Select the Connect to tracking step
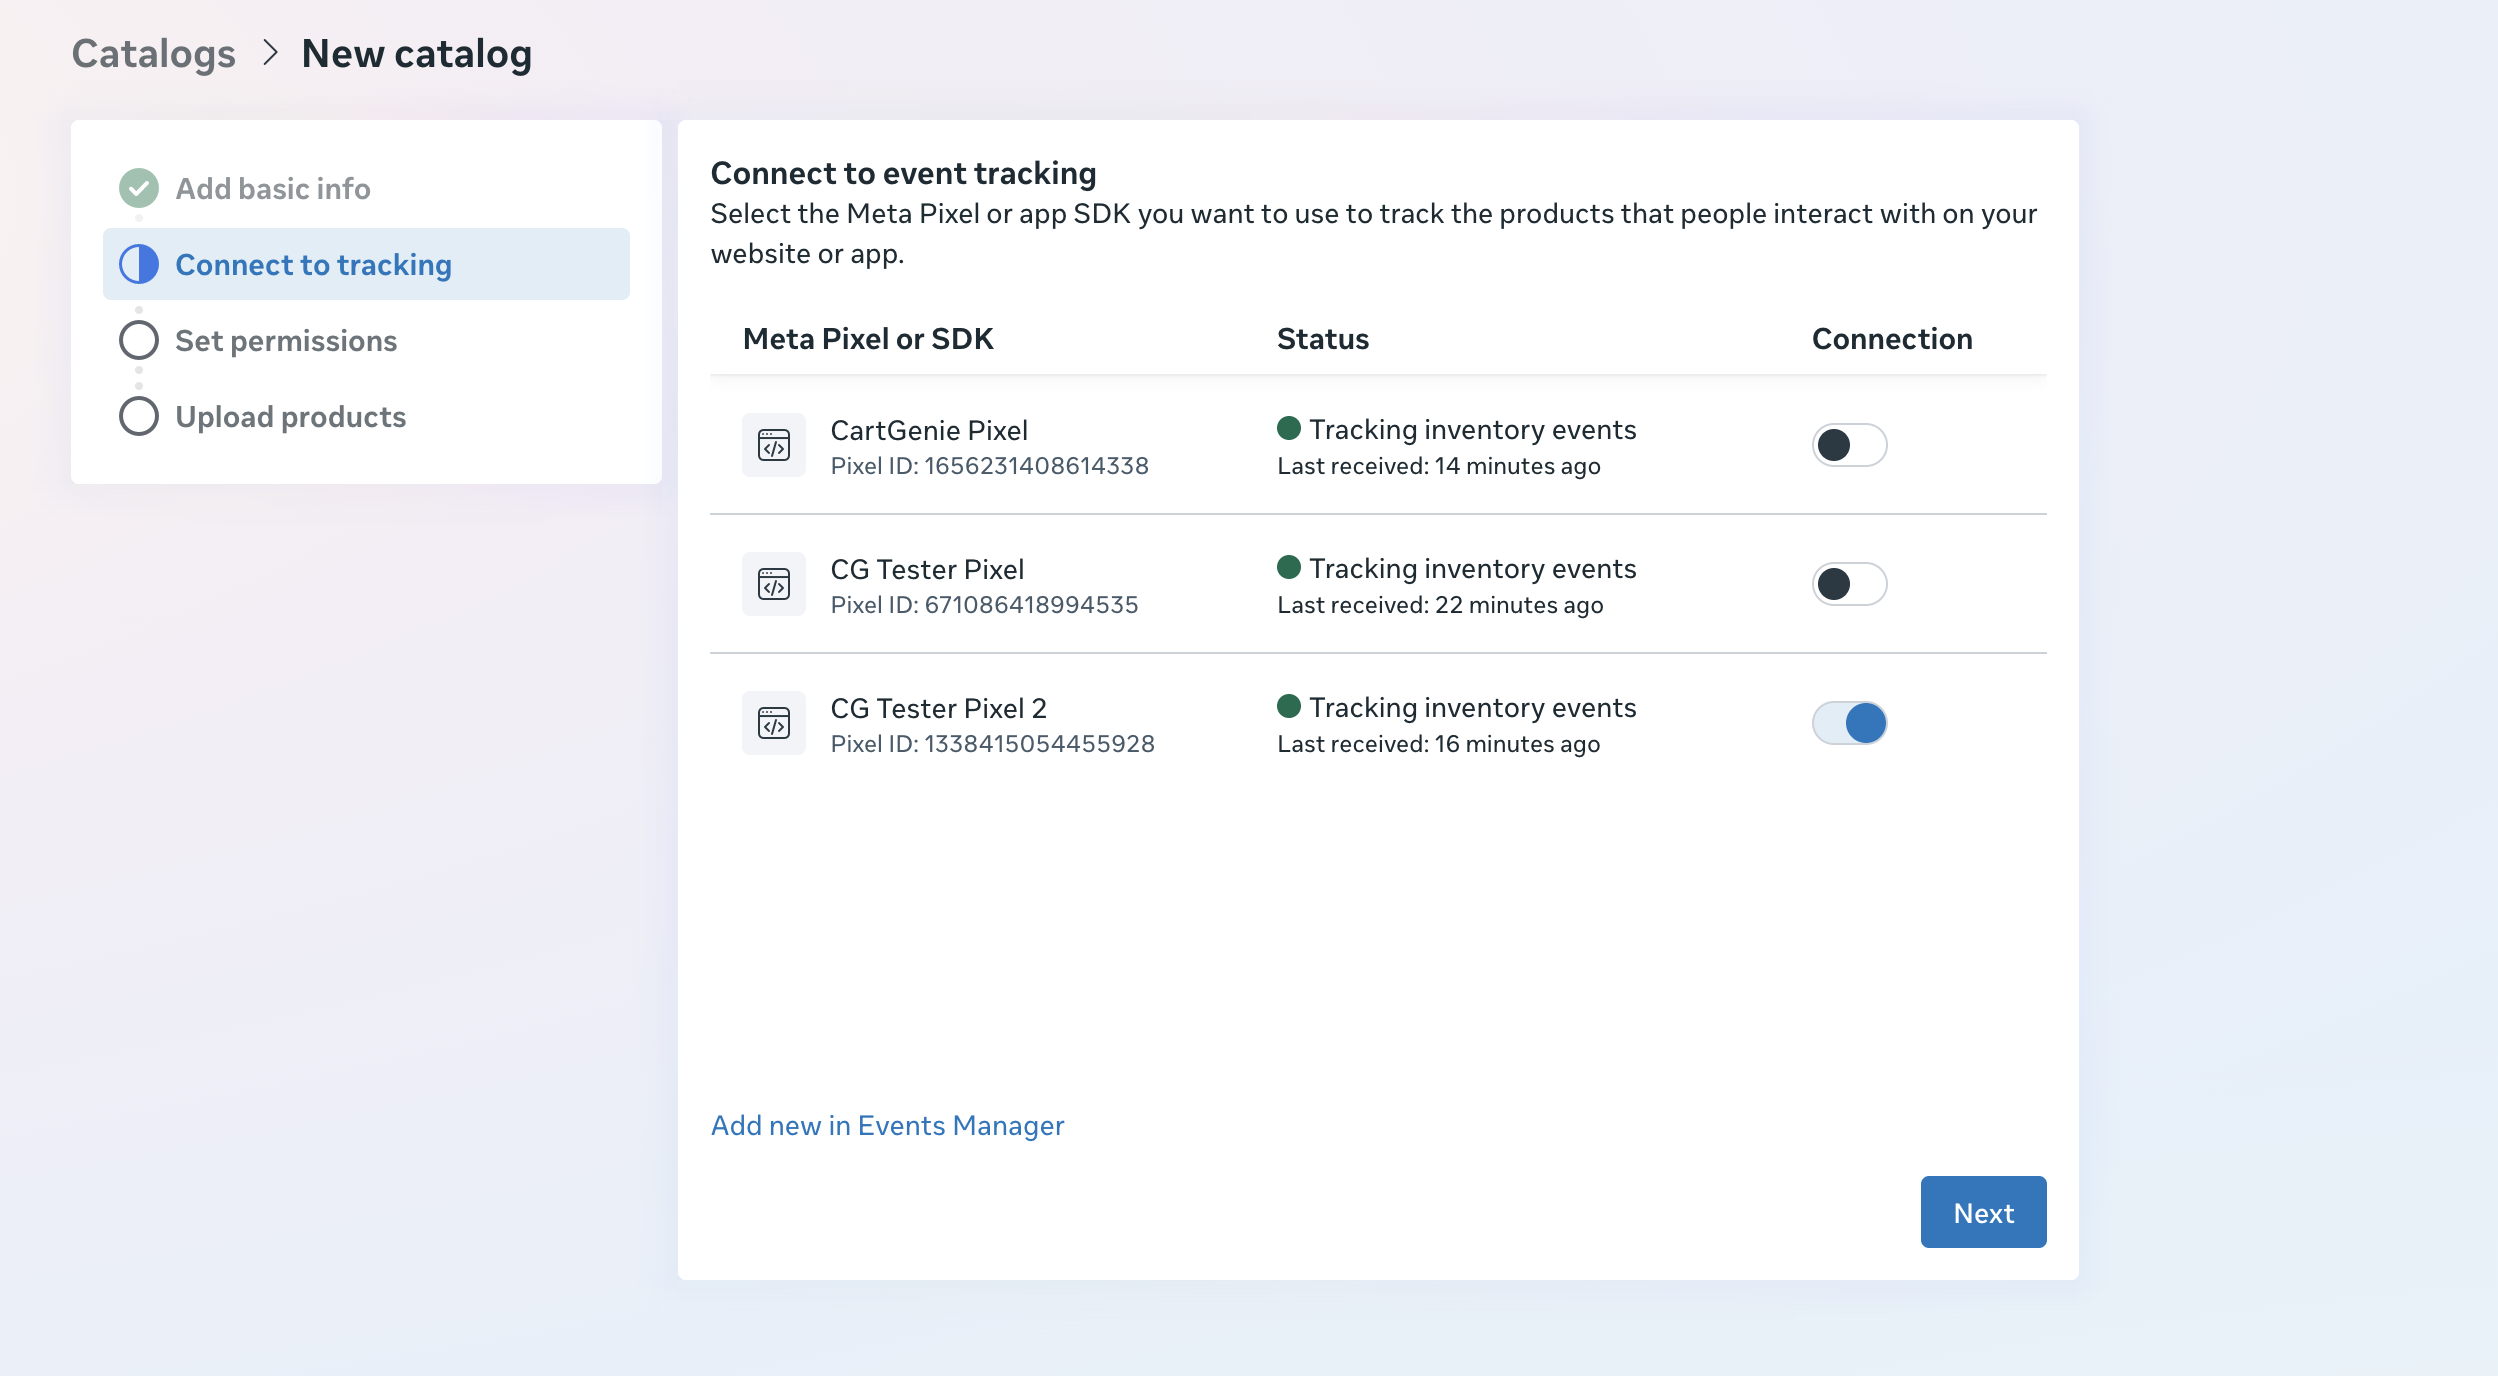 [x=313, y=265]
